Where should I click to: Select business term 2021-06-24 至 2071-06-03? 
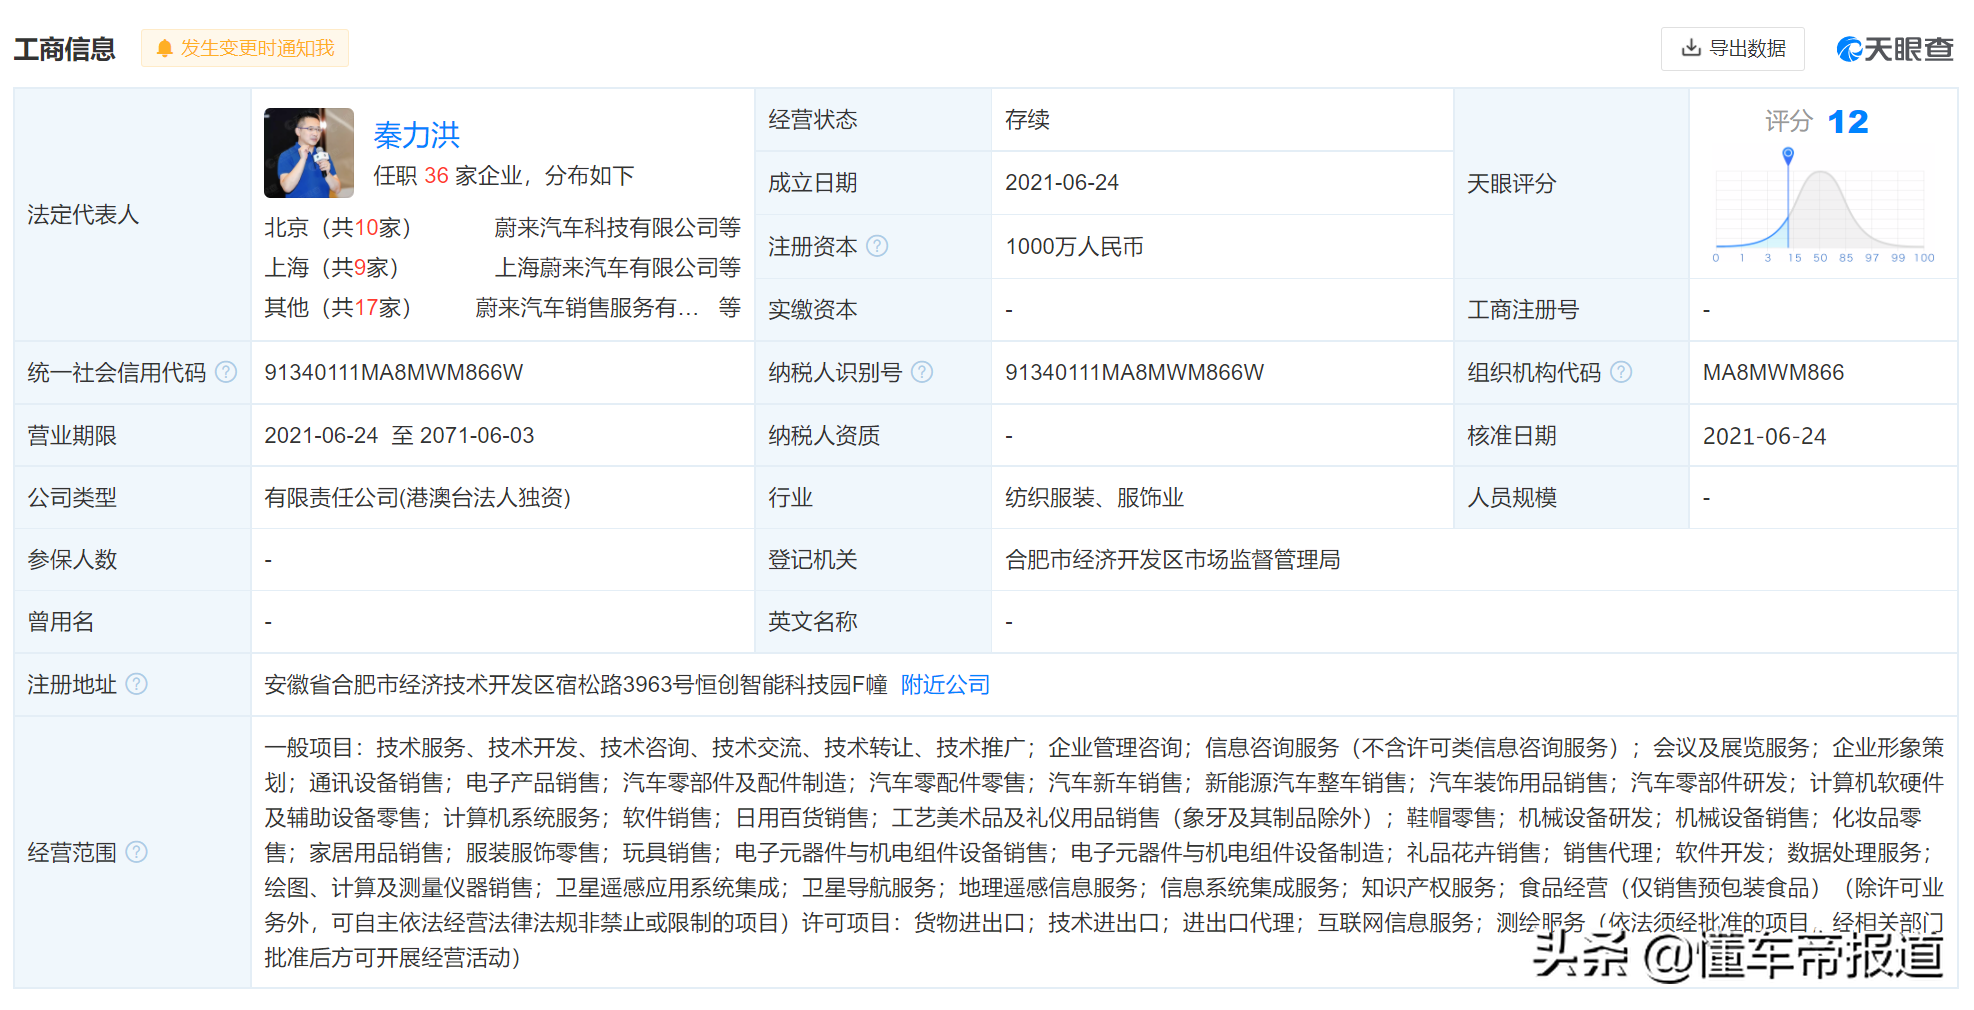tap(399, 436)
